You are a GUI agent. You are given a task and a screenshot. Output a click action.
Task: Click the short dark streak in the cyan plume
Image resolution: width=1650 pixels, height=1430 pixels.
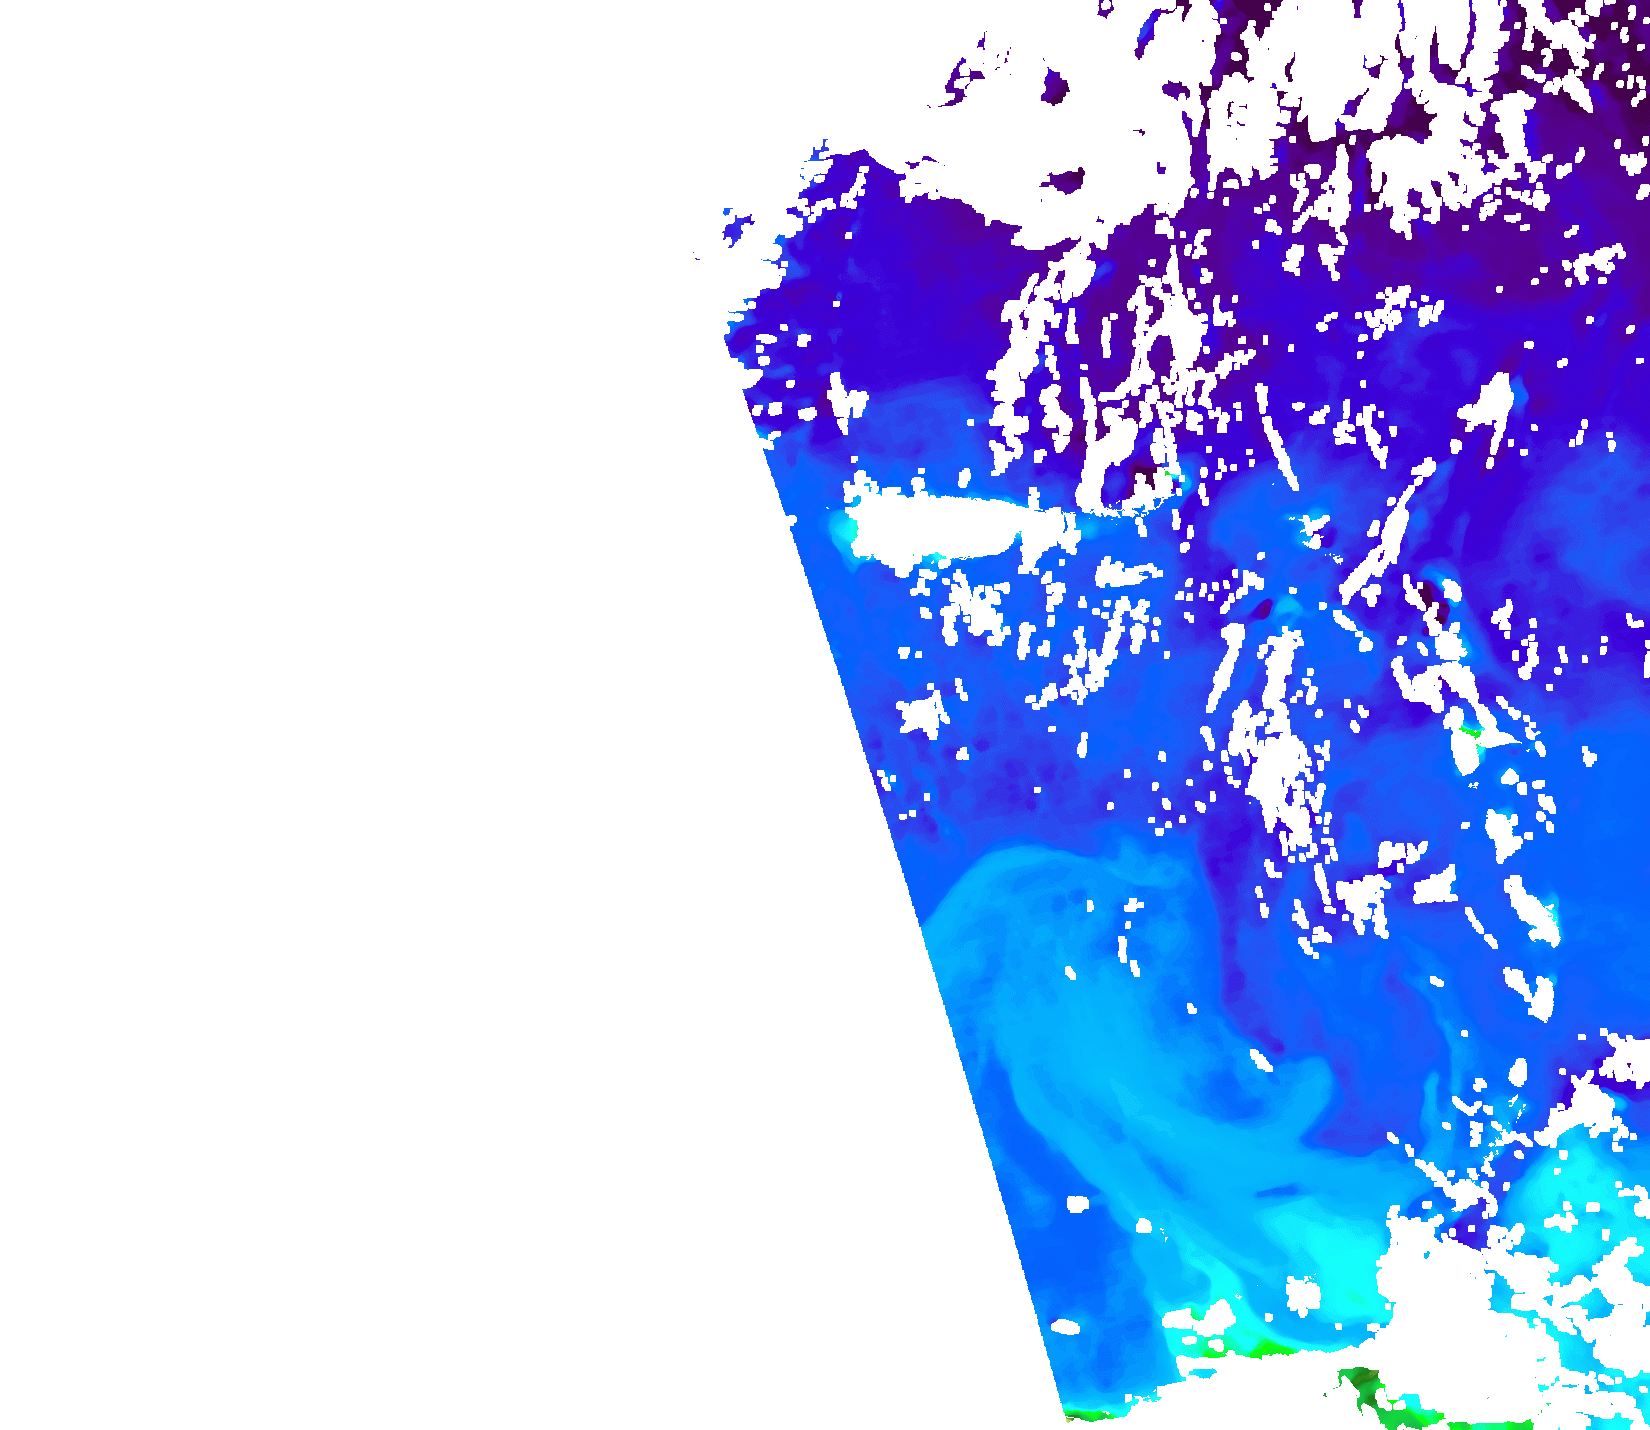point(1278,1190)
